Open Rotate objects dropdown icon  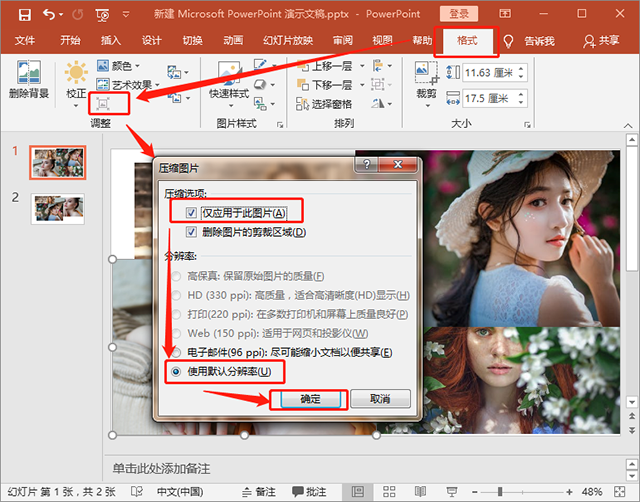[x=382, y=104]
